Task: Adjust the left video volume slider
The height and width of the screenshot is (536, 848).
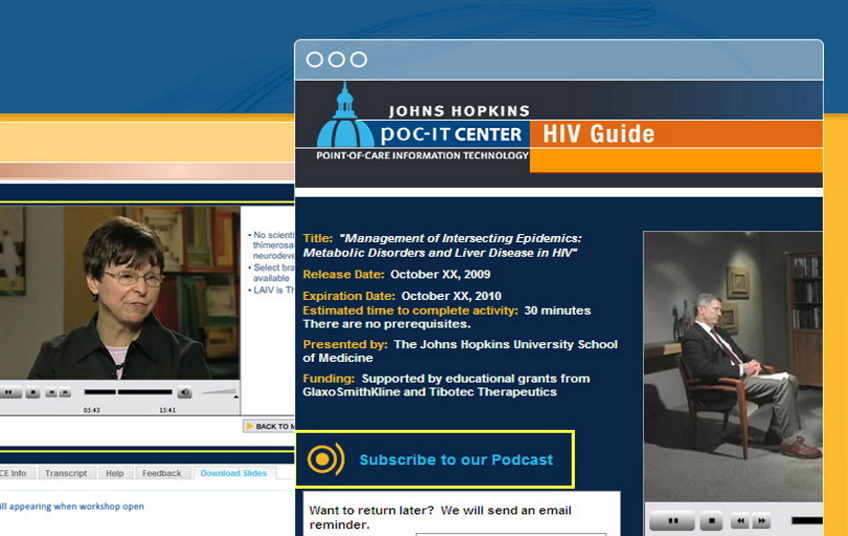Action: click(x=218, y=392)
